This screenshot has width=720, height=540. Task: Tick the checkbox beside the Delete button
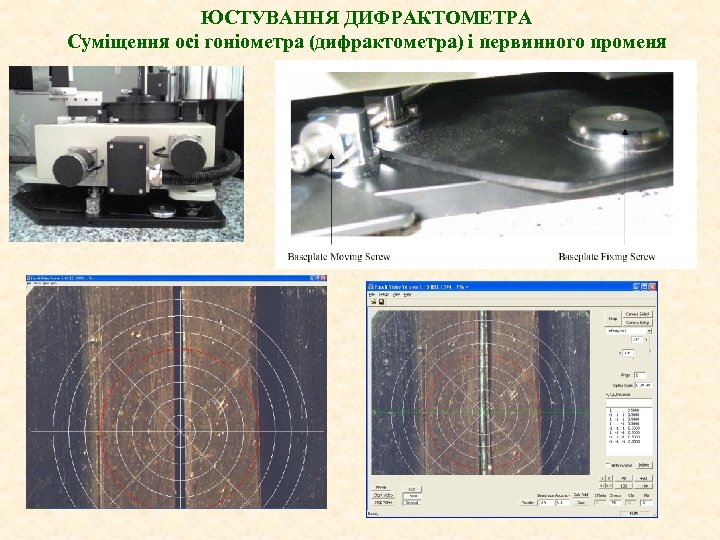608,465
